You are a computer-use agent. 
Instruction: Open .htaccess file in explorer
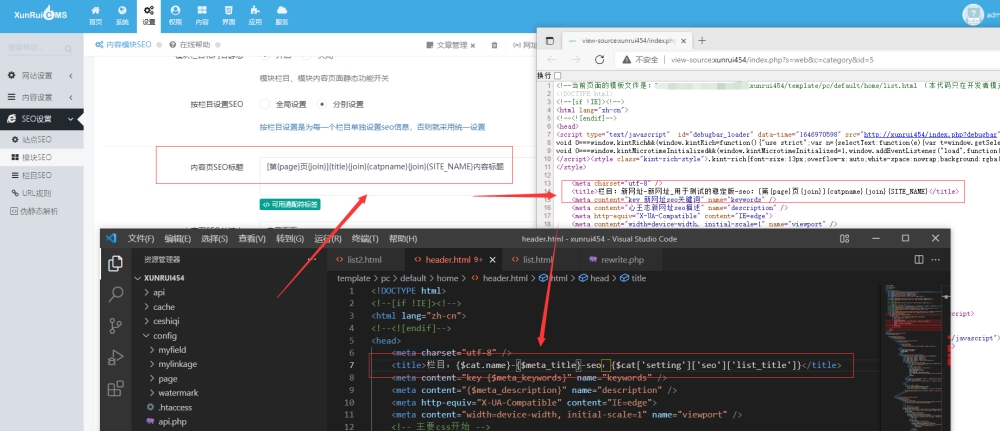coord(175,407)
